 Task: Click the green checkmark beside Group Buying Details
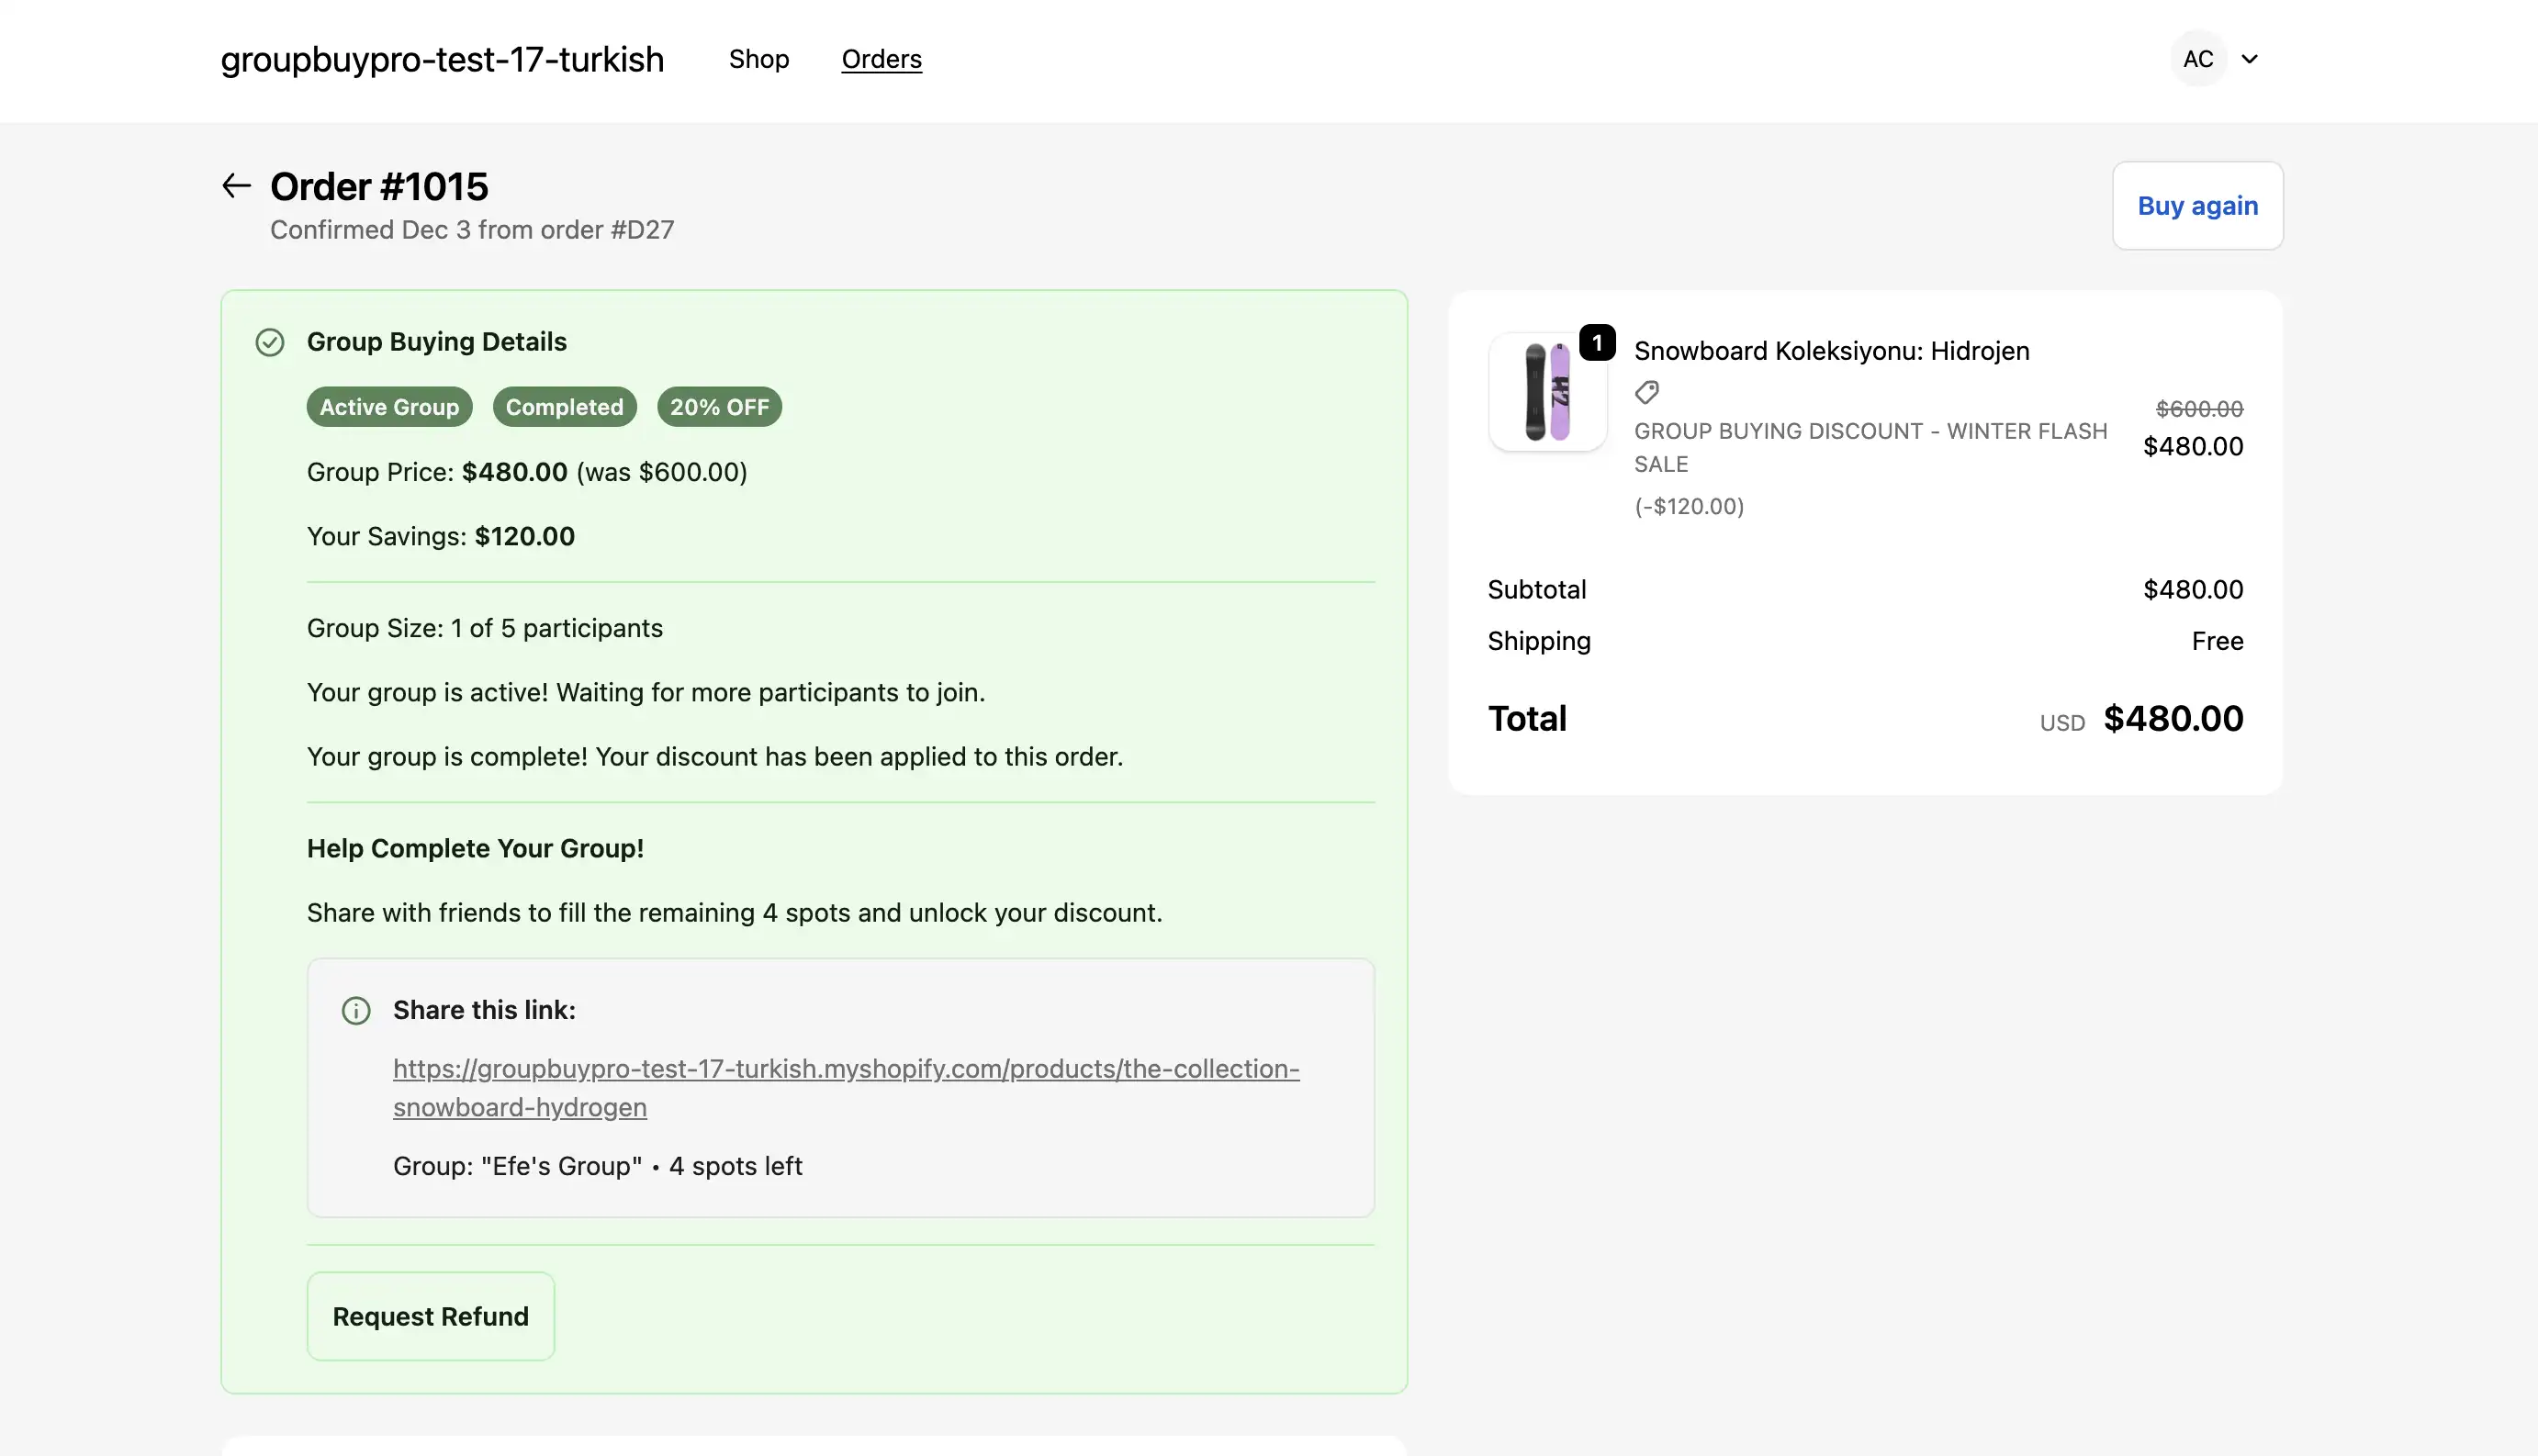269,342
